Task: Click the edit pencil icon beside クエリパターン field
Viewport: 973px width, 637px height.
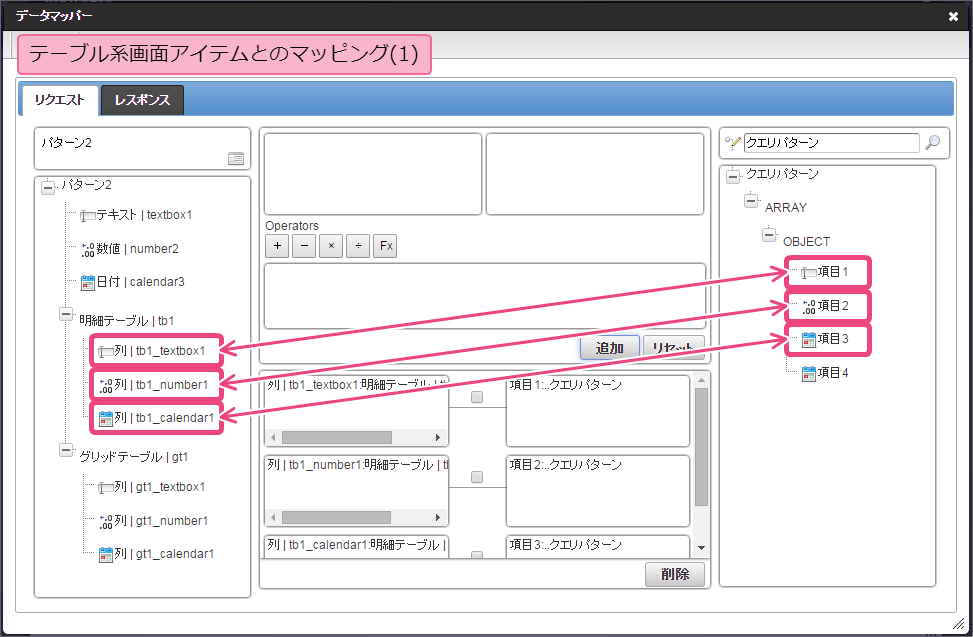Action: (733, 143)
